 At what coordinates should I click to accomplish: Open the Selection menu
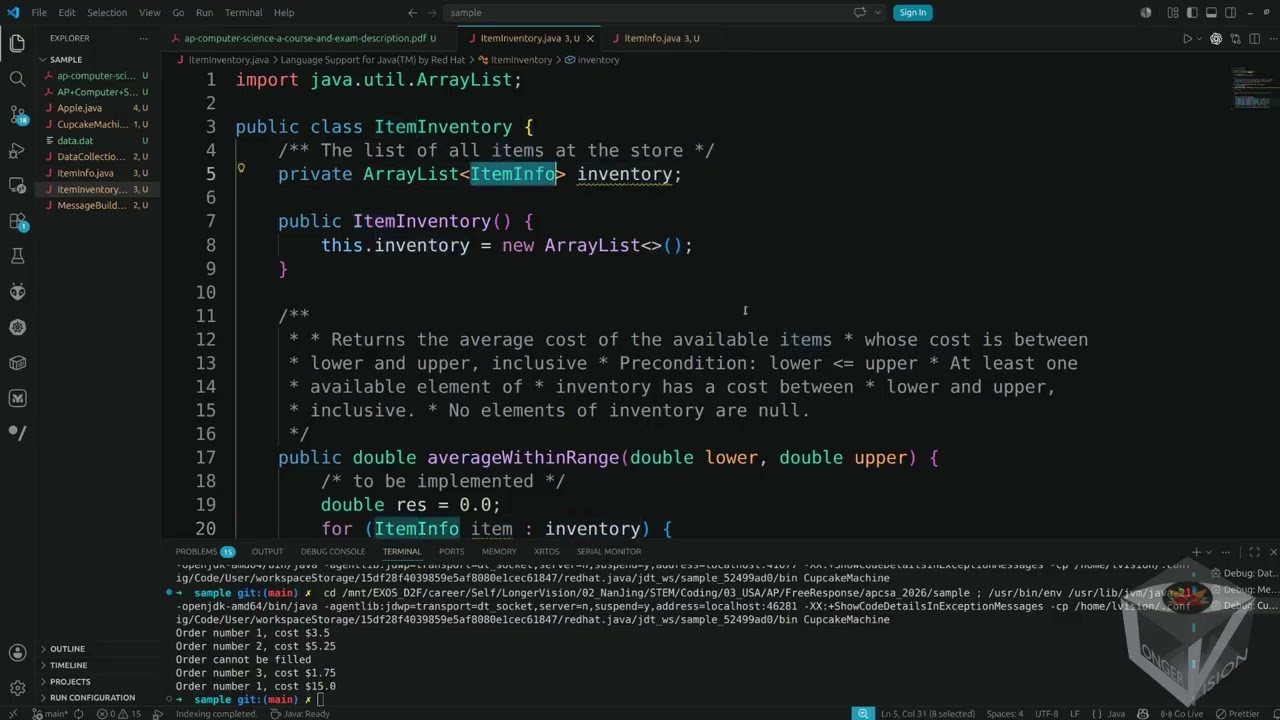(x=107, y=13)
